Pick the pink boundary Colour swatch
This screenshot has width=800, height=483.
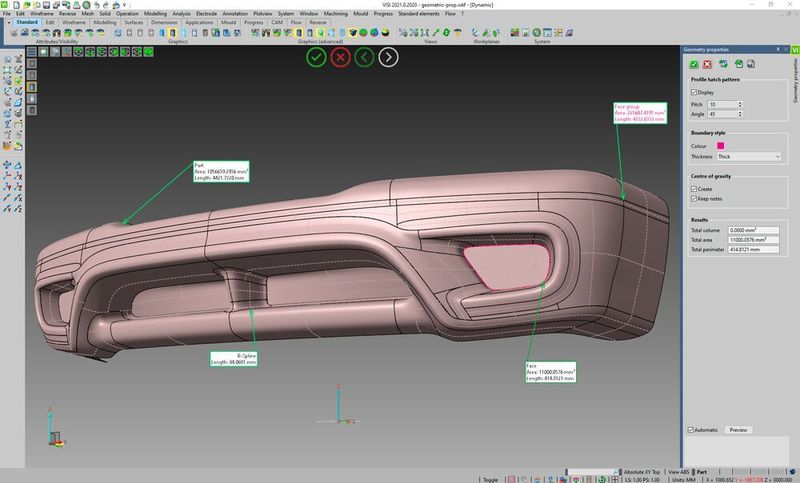coord(721,146)
